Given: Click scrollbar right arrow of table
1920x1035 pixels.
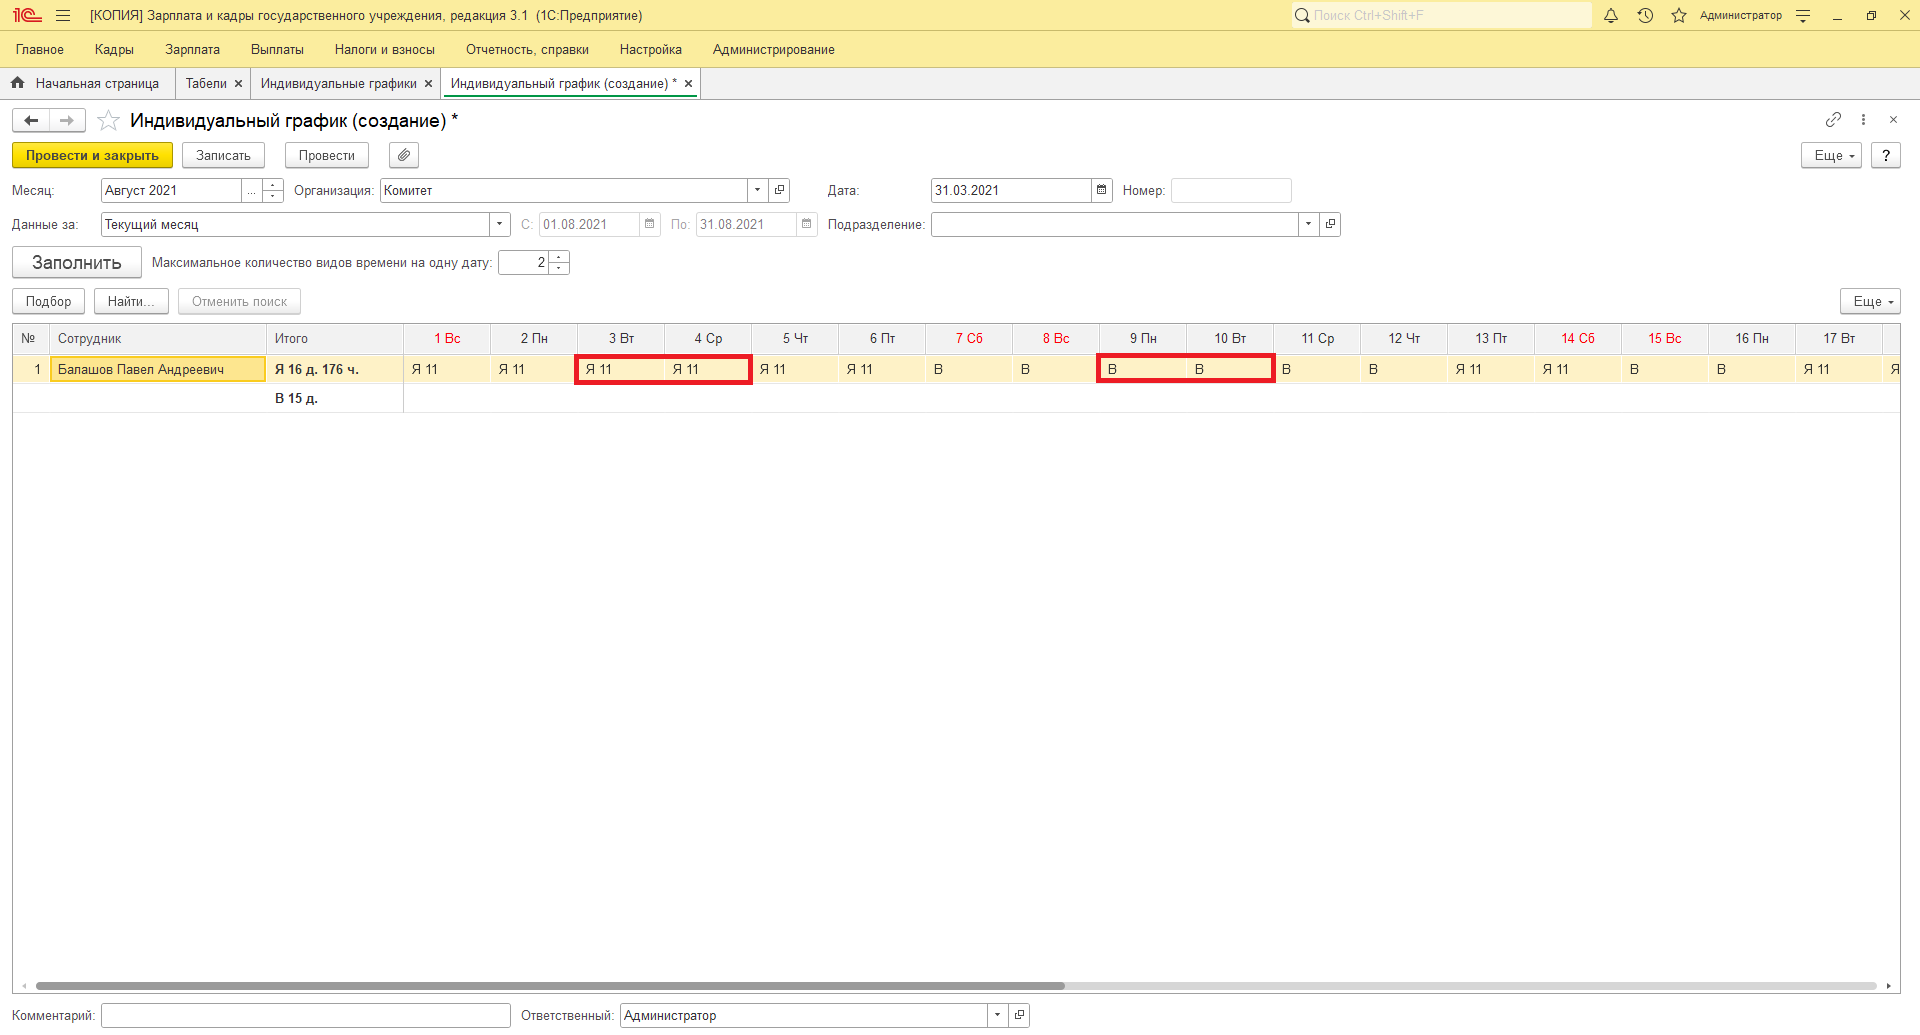Looking at the screenshot, I should click(1888, 986).
